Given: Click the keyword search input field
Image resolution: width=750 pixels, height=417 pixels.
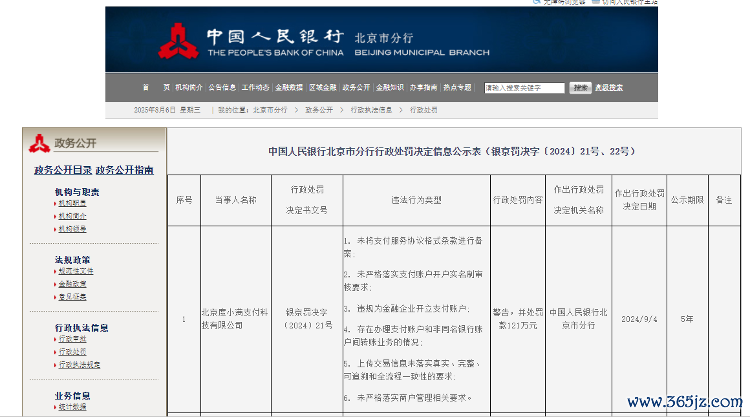Looking at the screenshot, I should pyautogui.click(x=523, y=87).
